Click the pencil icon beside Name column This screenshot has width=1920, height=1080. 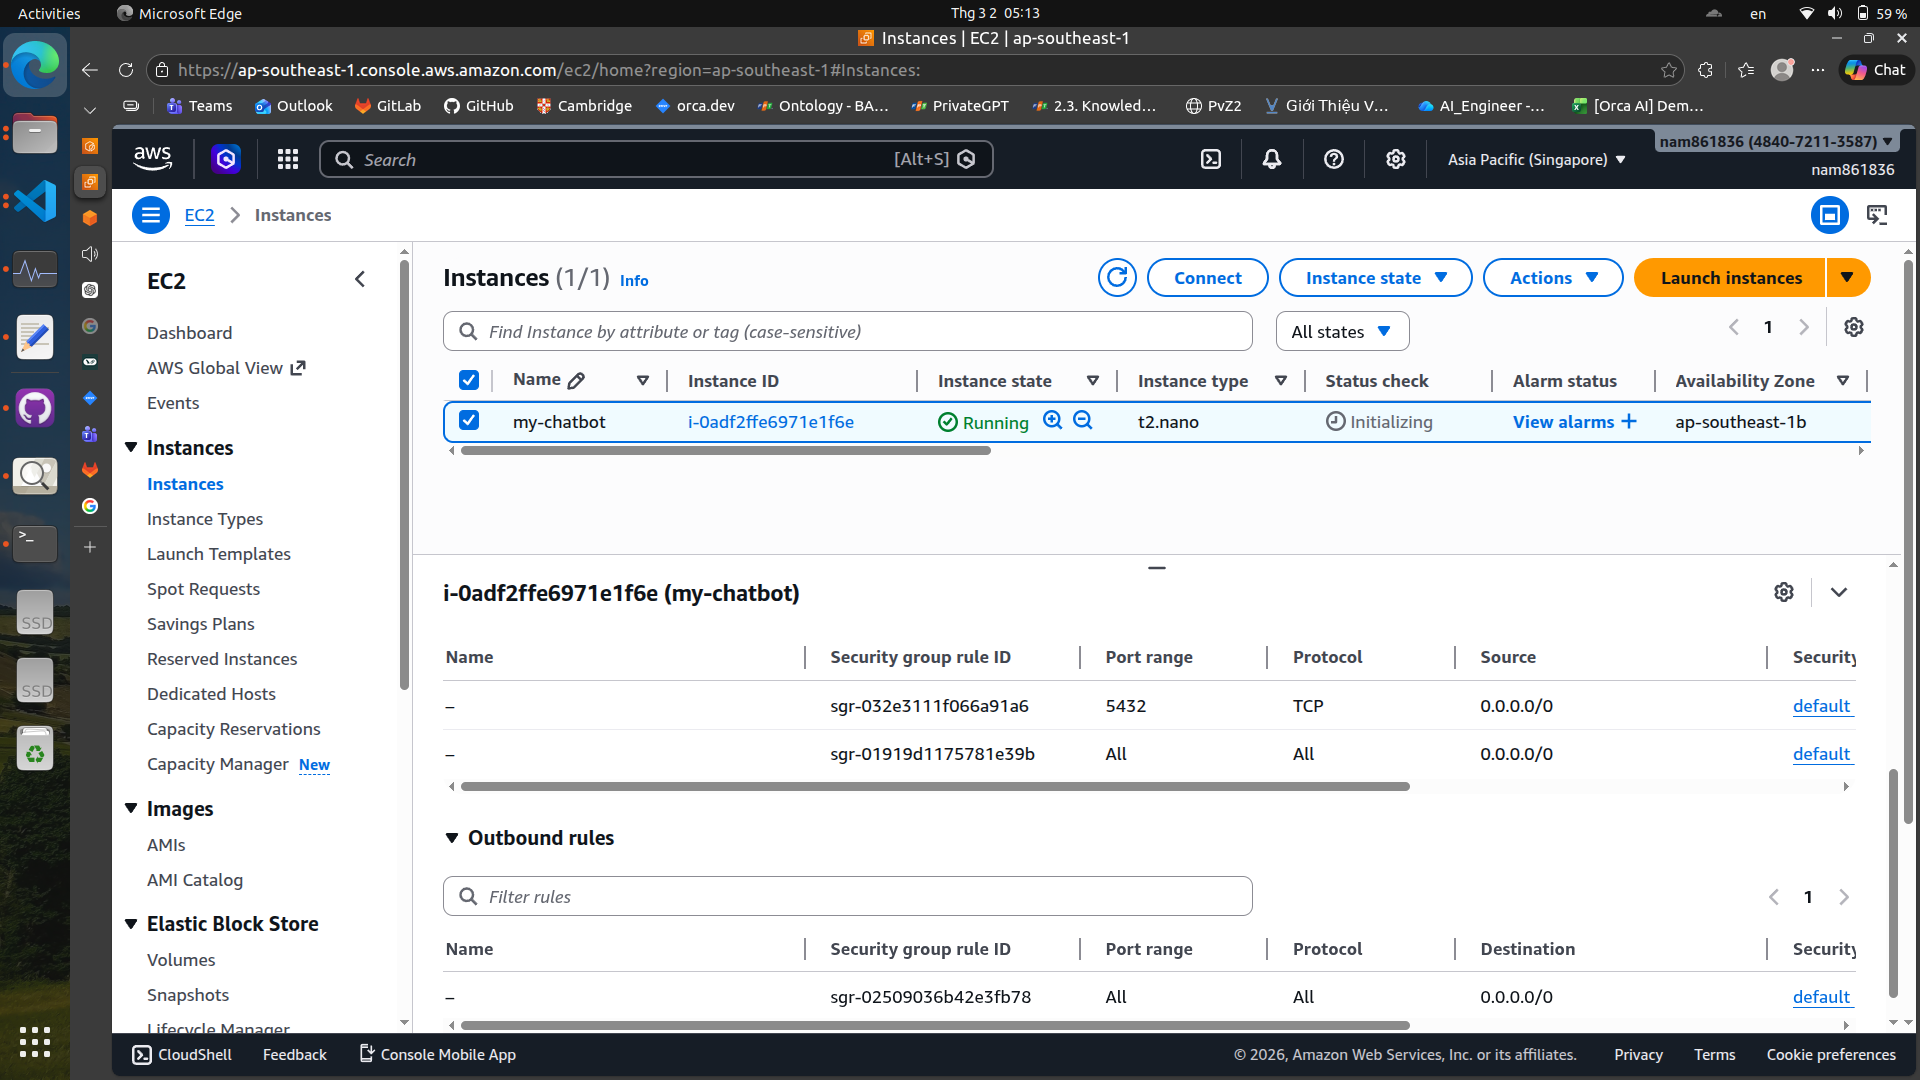coord(575,380)
